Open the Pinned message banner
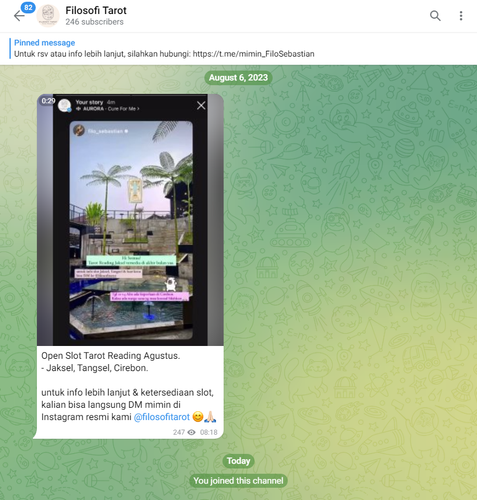Image resolution: width=477 pixels, height=500 pixels. tap(238, 49)
